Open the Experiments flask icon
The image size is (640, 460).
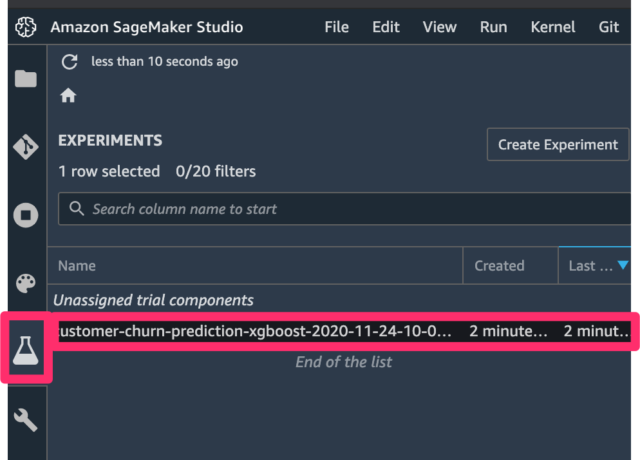26,350
